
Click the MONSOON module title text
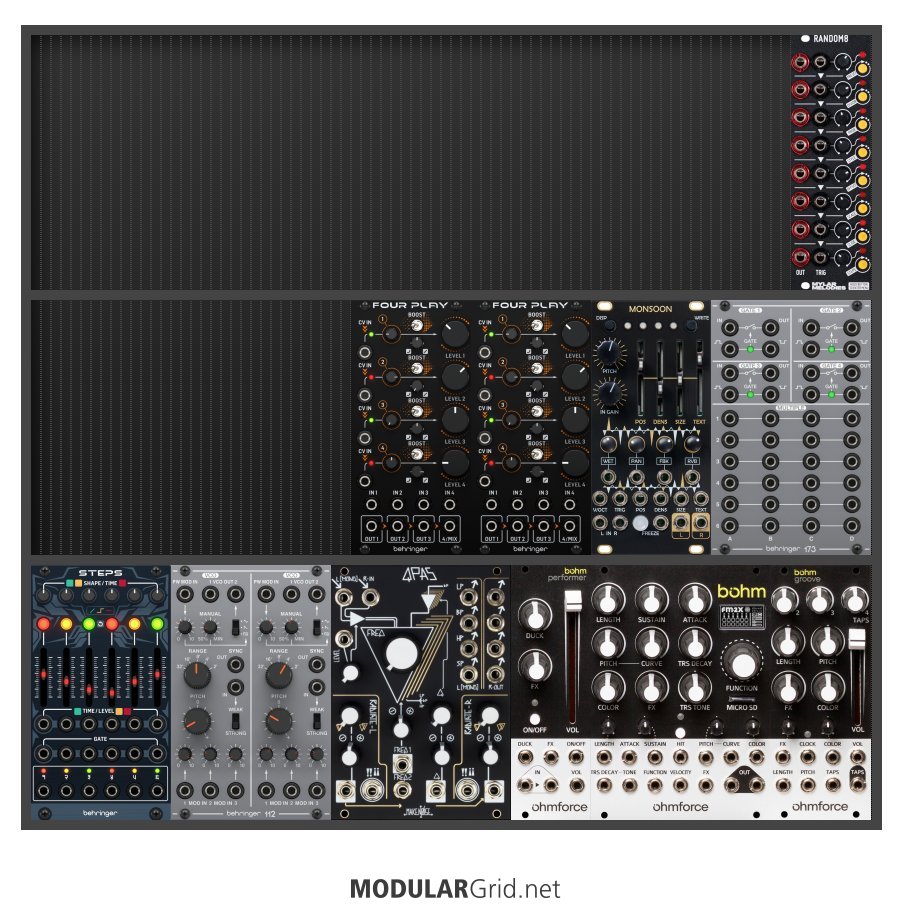(x=650, y=309)
